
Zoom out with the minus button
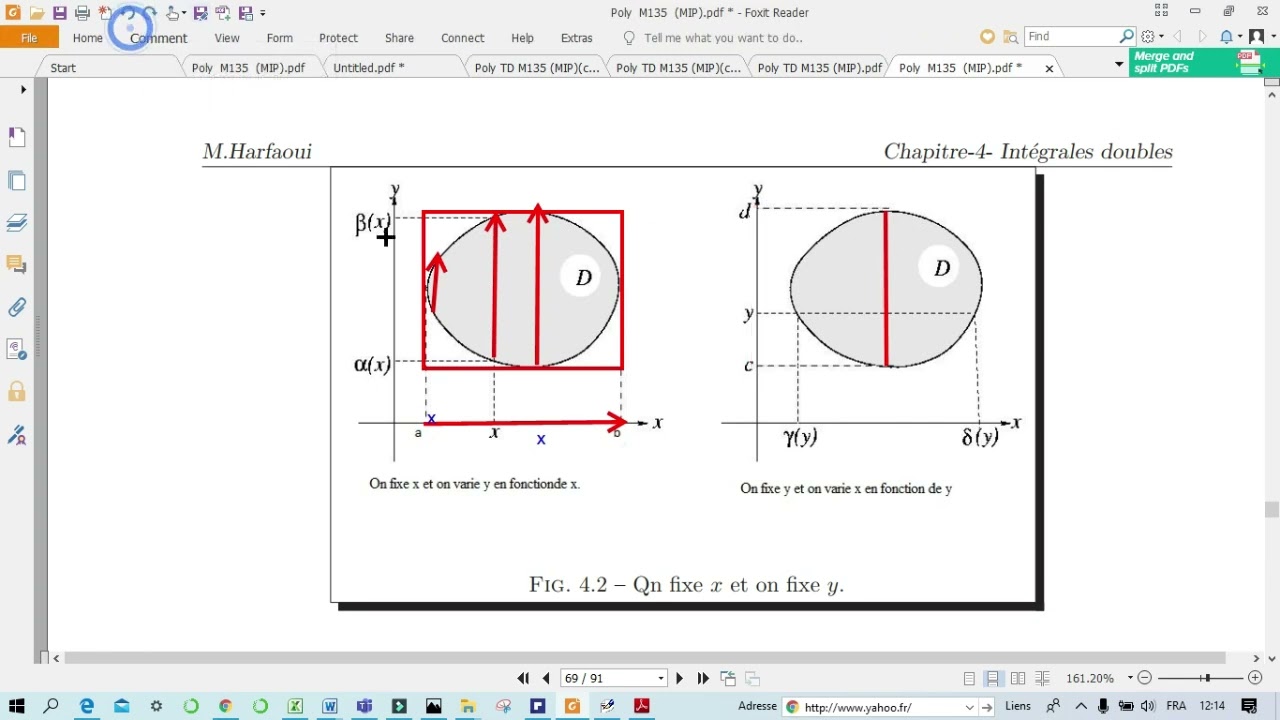[1145, 678]
